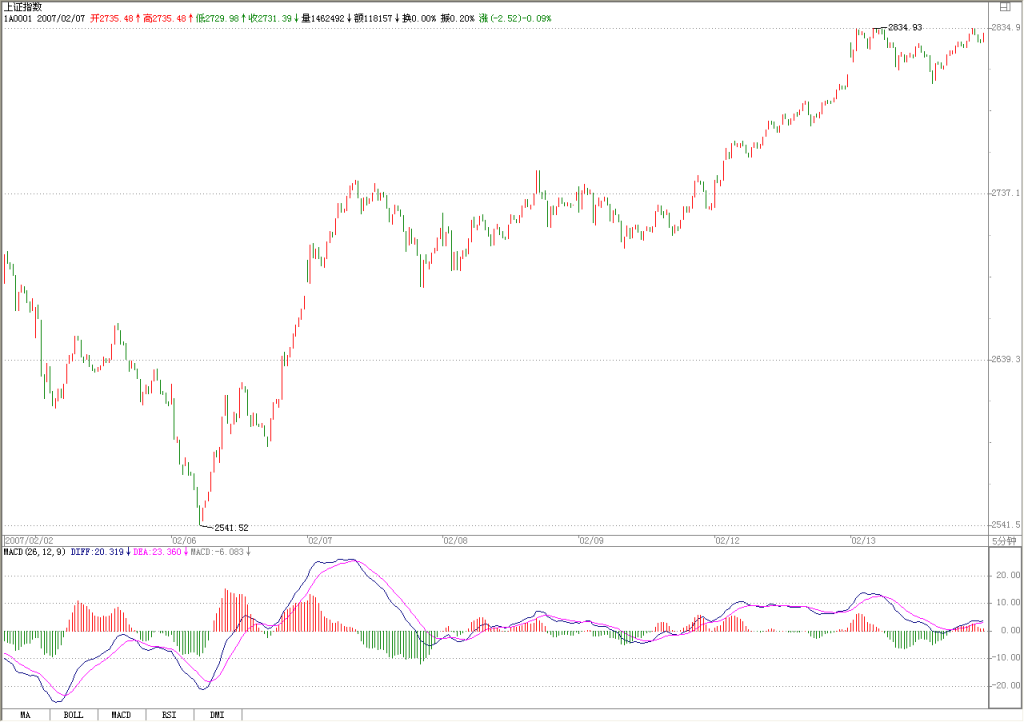
Task: Open the DMI indicator tab
Action: click(x=217, y=715)
